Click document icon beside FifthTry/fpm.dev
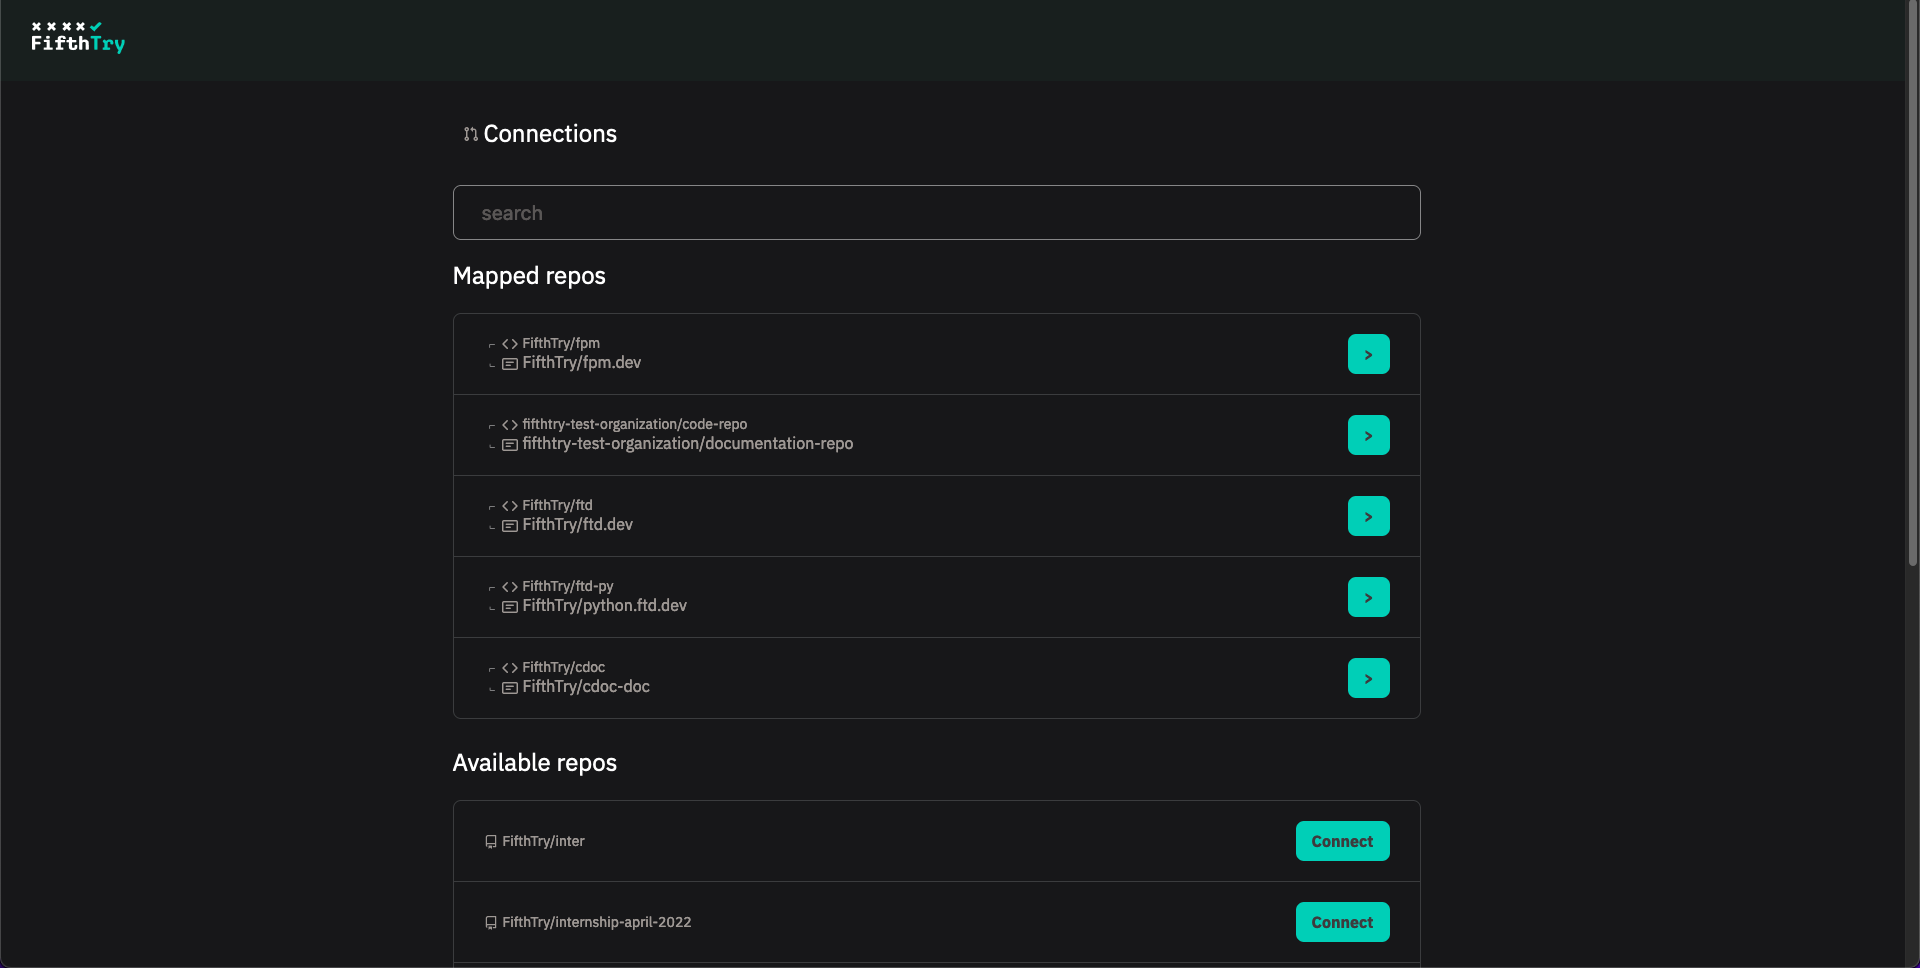The image size is (1920, 968). point(510,364)
